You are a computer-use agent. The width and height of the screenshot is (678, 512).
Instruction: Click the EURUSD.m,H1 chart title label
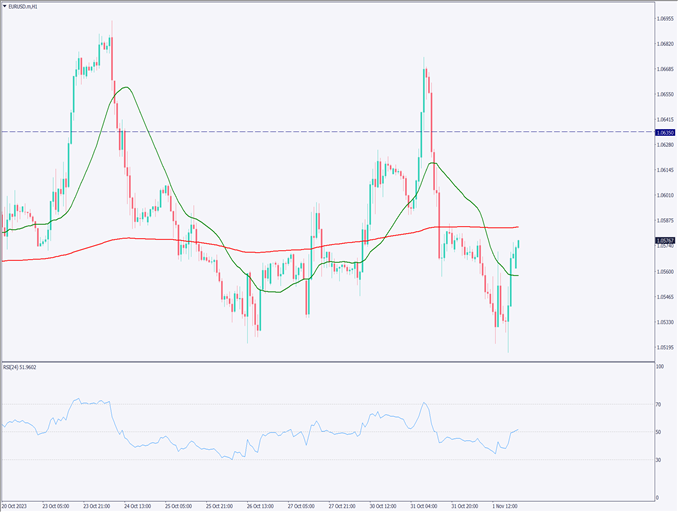27,6
